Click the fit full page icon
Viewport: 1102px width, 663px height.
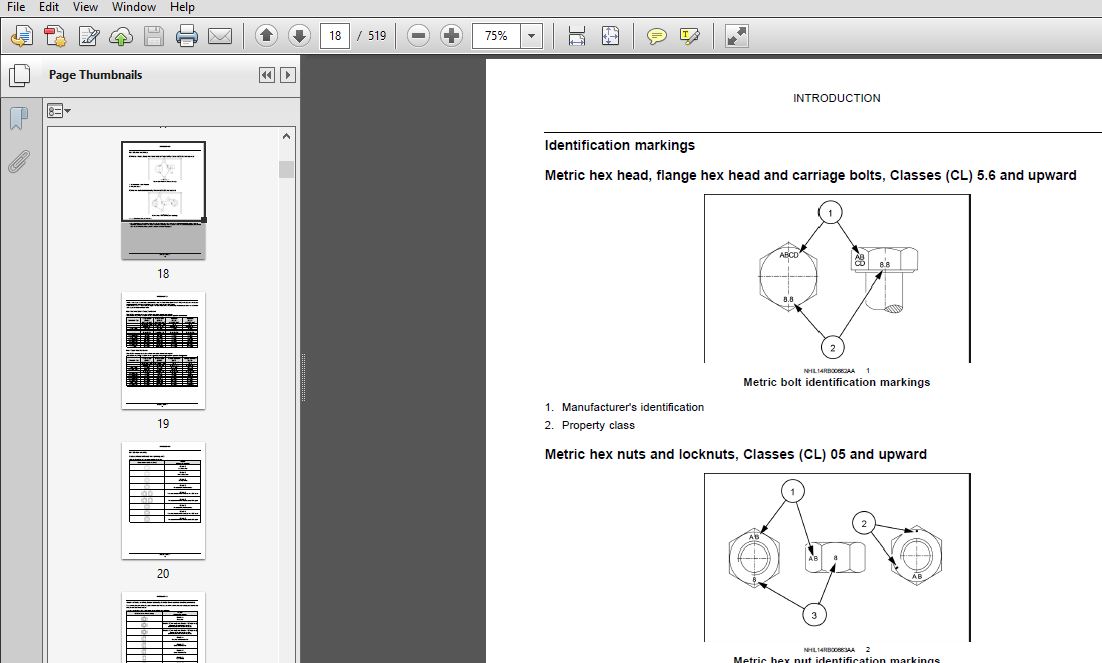coord(611,36)
